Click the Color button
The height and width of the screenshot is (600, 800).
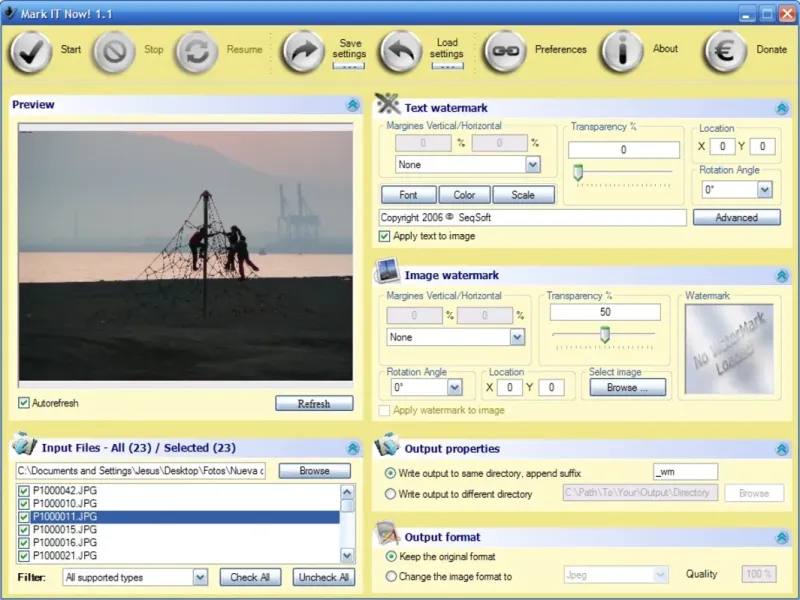point(464,195)
